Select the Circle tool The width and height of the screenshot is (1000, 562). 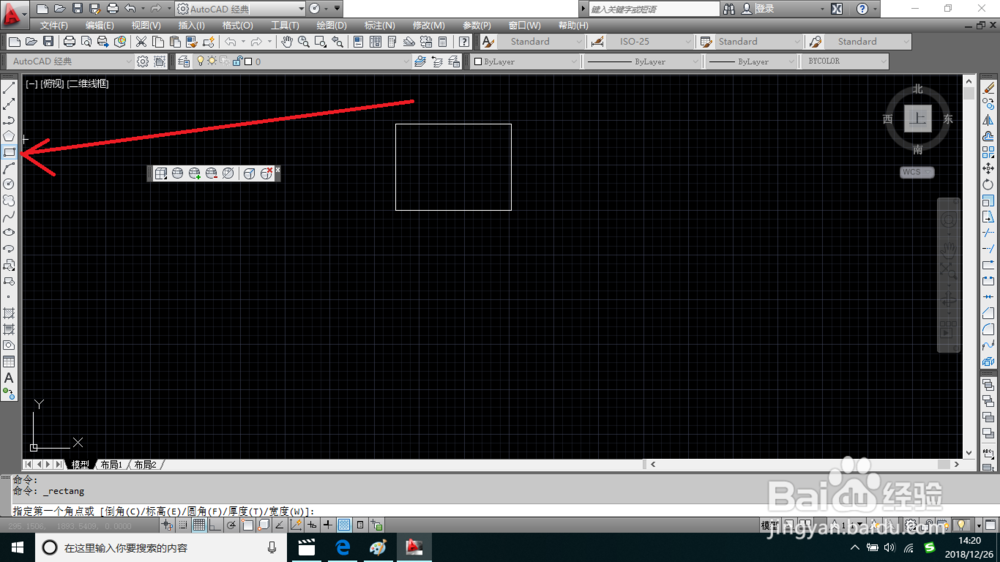pyautogui.click(x=9, y=184)
